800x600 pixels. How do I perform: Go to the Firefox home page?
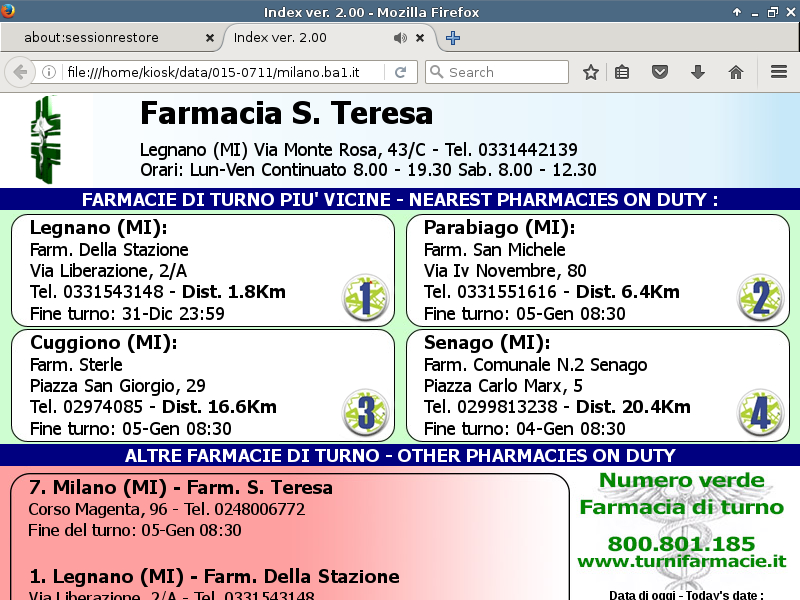736,72
